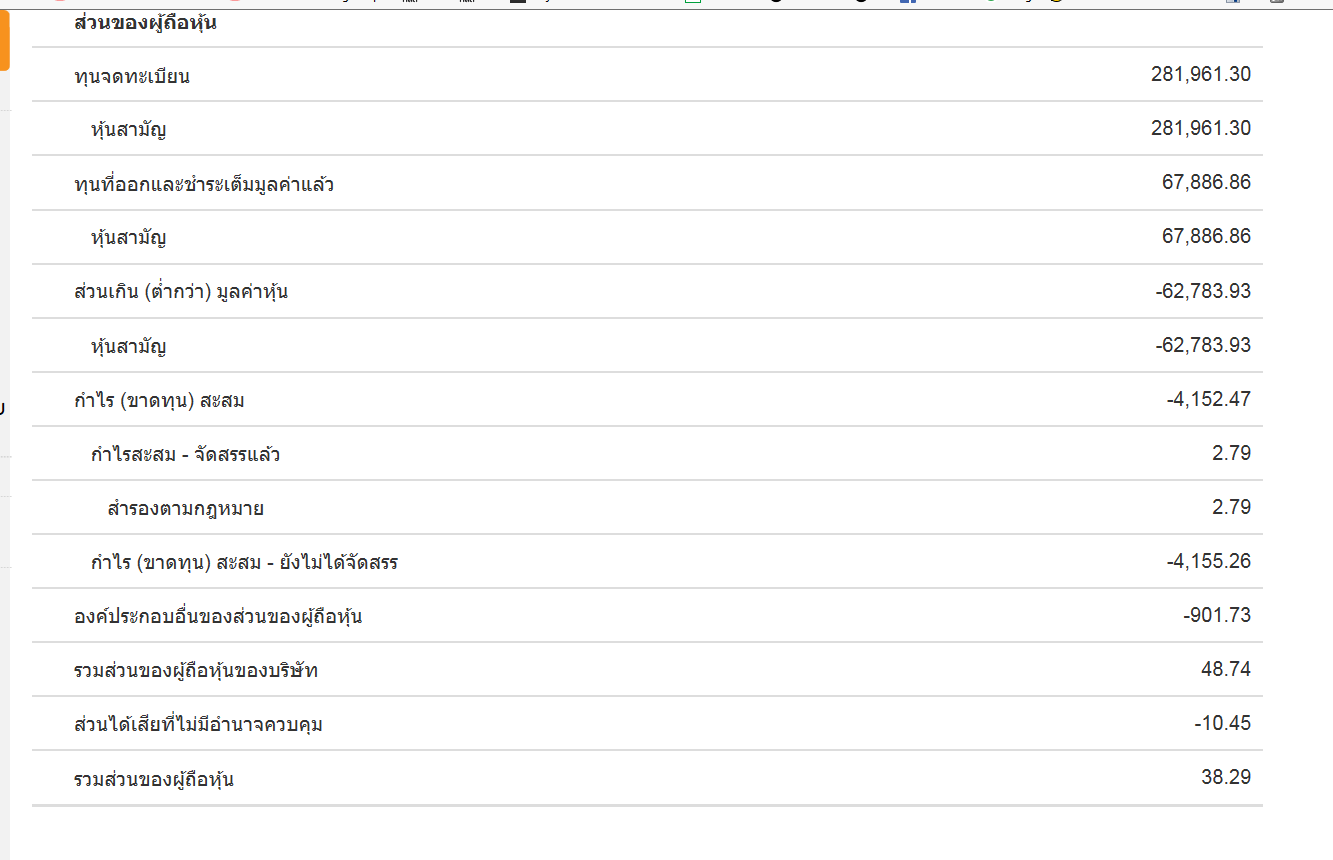Select 'รวมส่วนของผู้ถือหุ้น' label beside 38.29
The height and width of the screenshot is (860, 1333).
pyautogui.click(x=154, y=779)
